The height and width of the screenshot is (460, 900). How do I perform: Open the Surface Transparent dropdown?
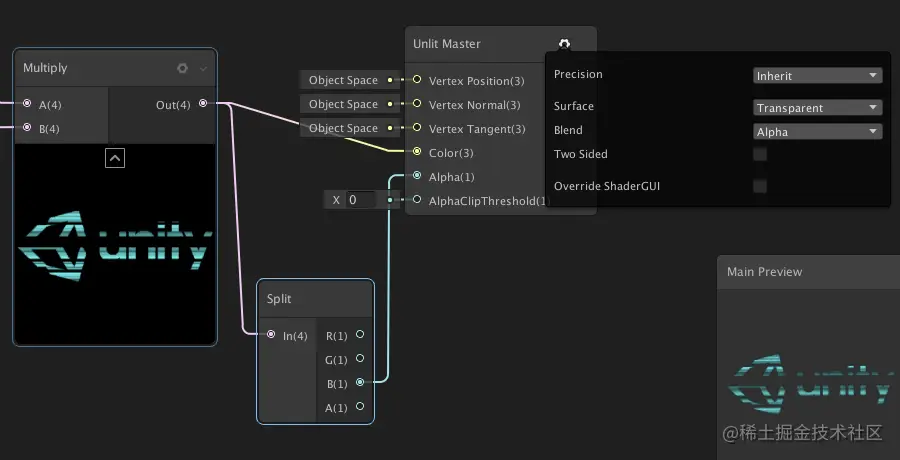(x=817, y=108)
